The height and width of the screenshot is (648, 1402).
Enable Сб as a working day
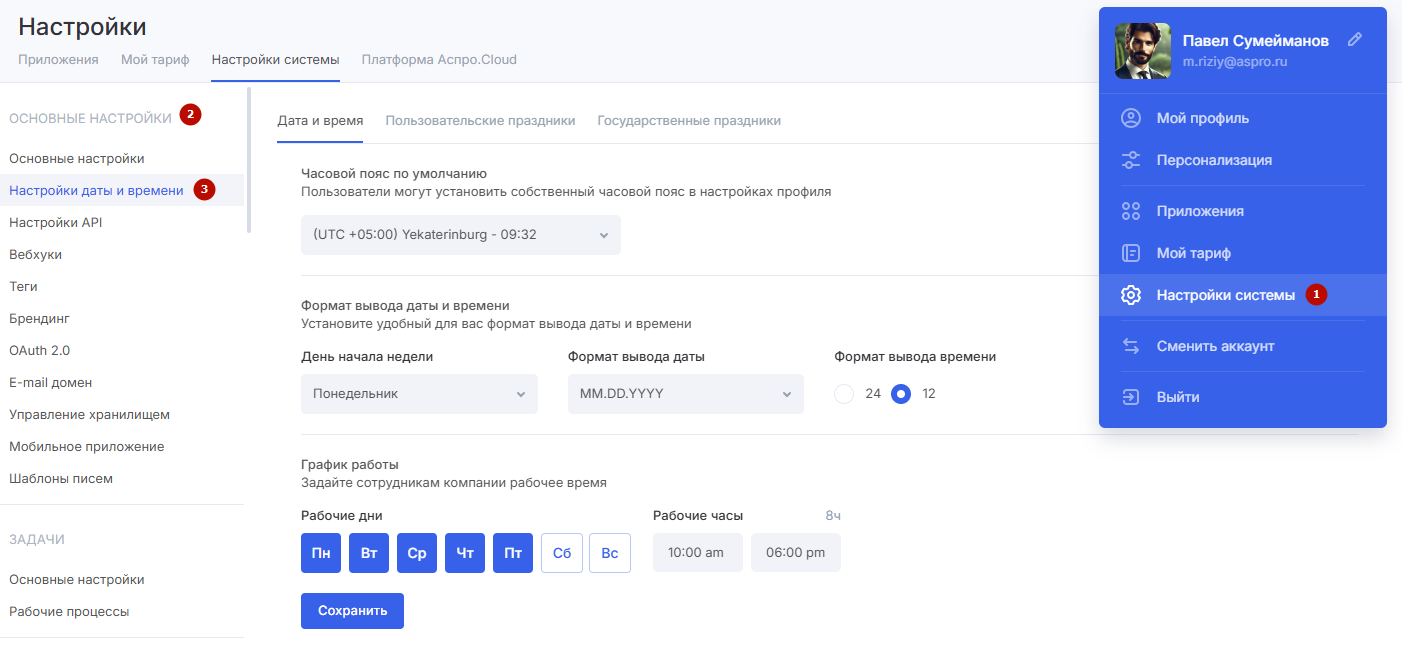click(x=562, y=553)
